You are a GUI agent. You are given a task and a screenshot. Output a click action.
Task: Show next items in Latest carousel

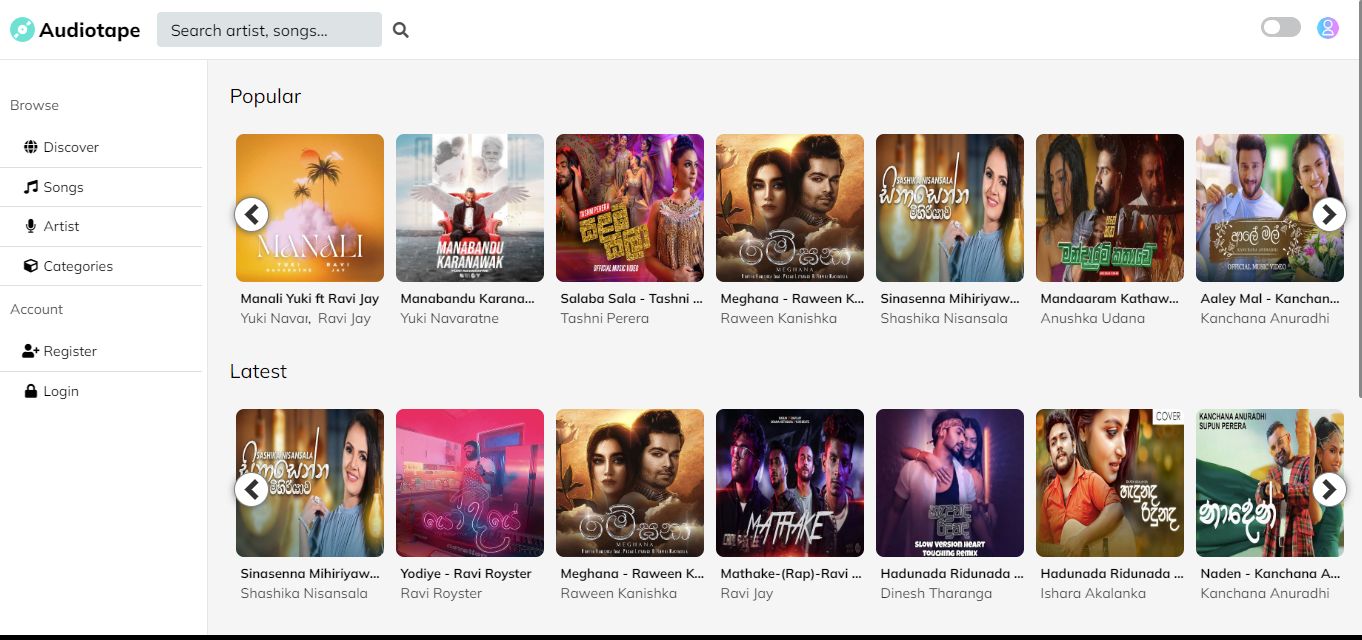coord(1328,489)
